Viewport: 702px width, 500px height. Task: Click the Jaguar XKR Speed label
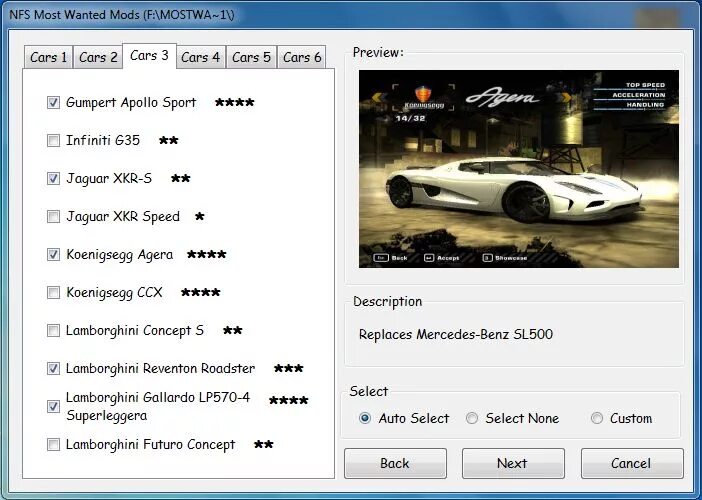123,217
